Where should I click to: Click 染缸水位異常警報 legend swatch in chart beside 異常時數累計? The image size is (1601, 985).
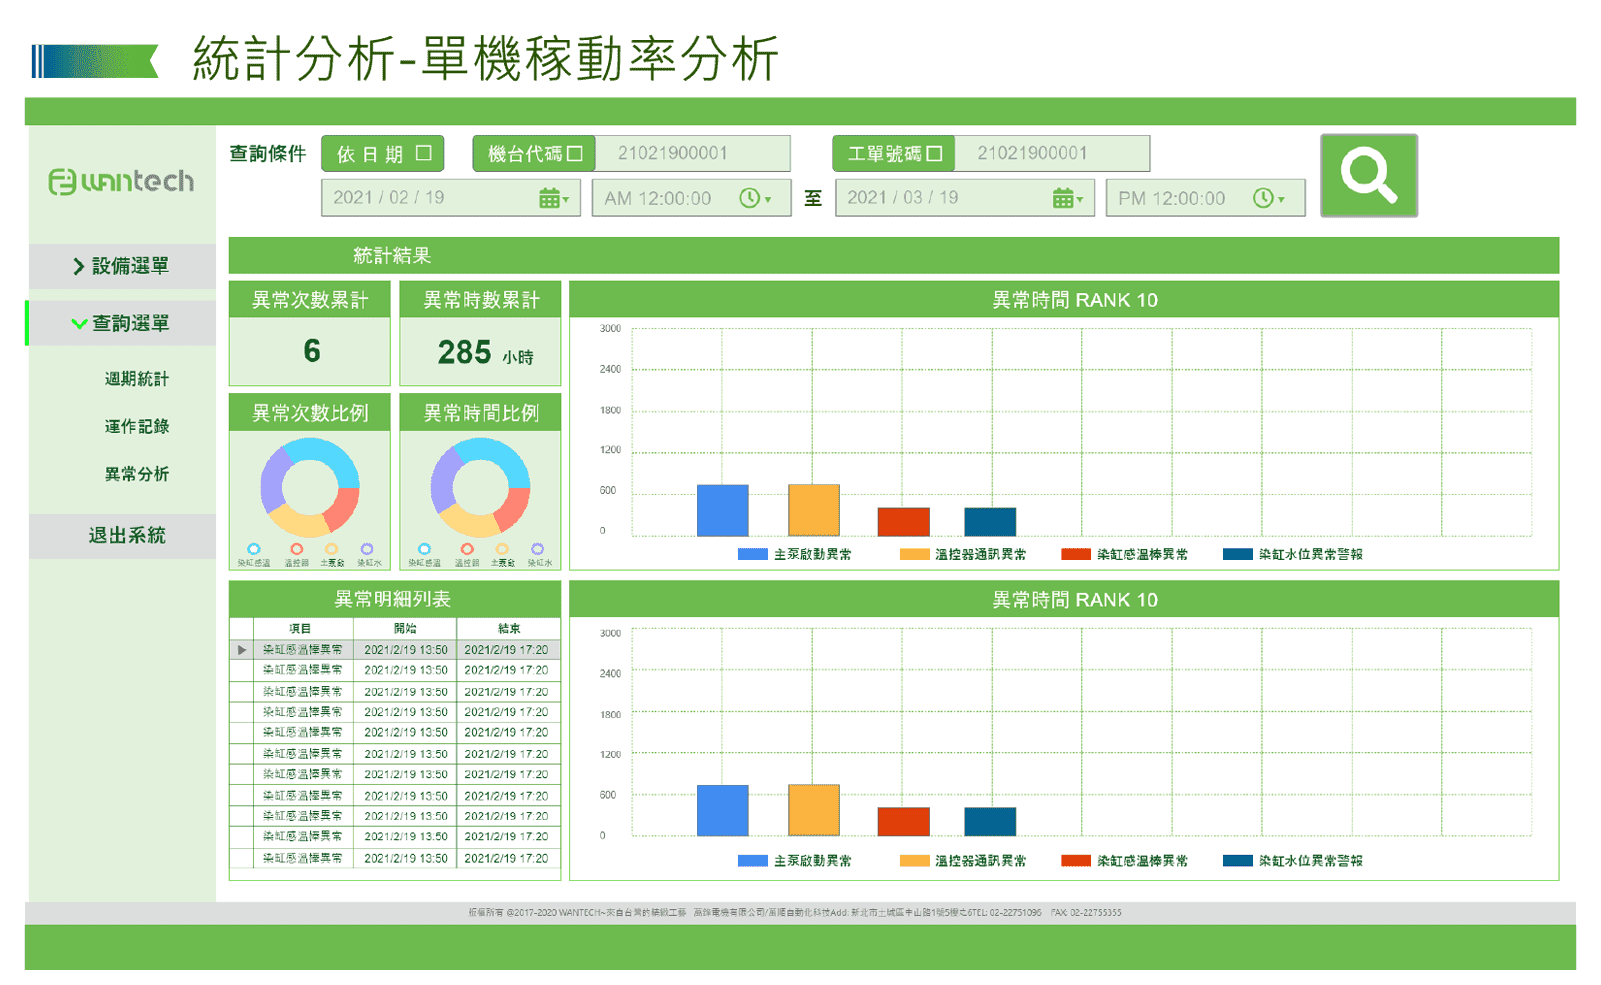click(1238, 554)
